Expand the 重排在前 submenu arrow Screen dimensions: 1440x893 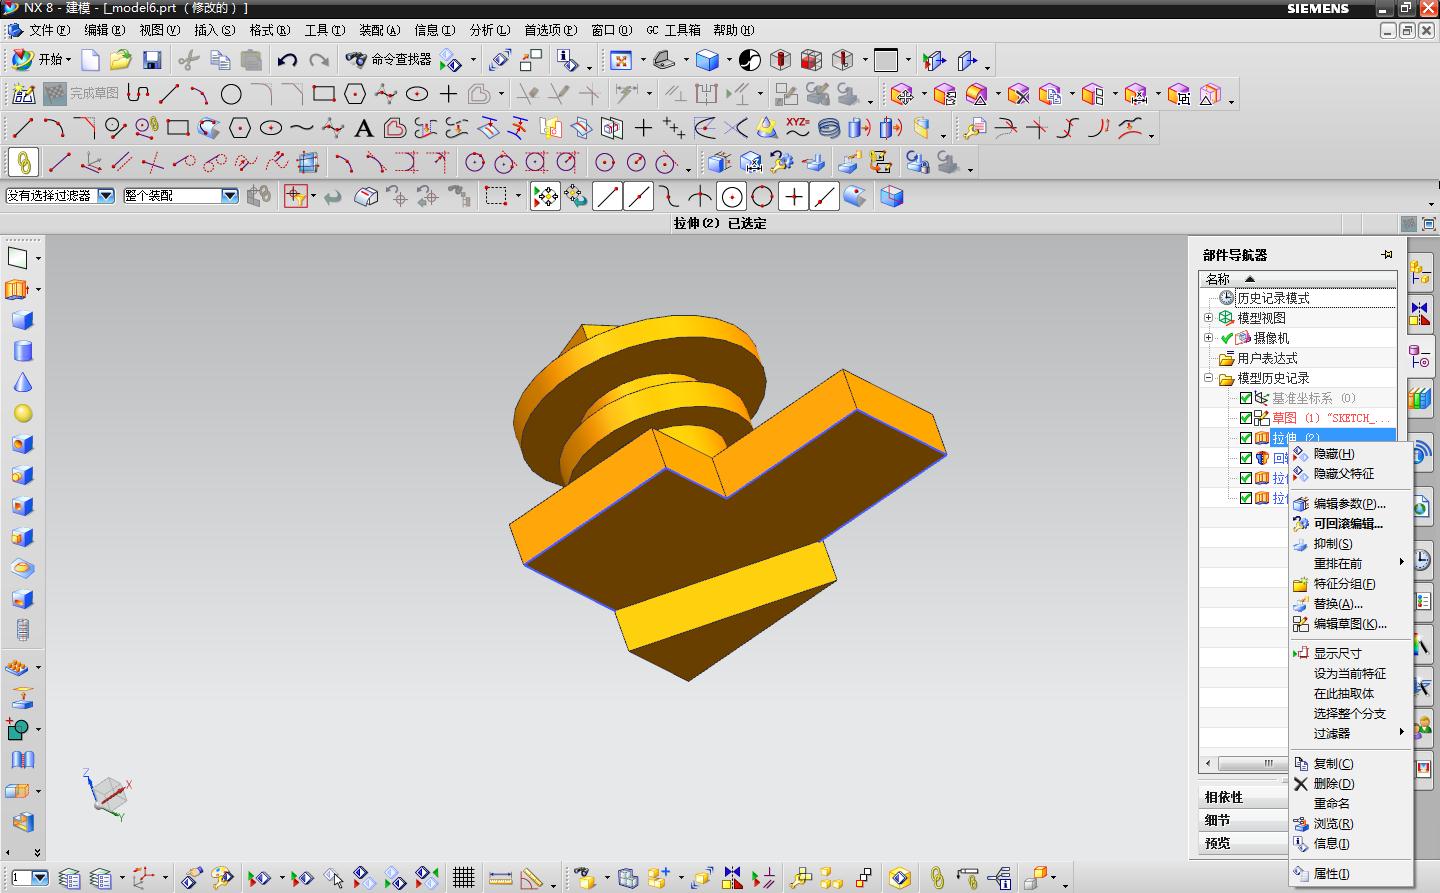[1401, 563]
